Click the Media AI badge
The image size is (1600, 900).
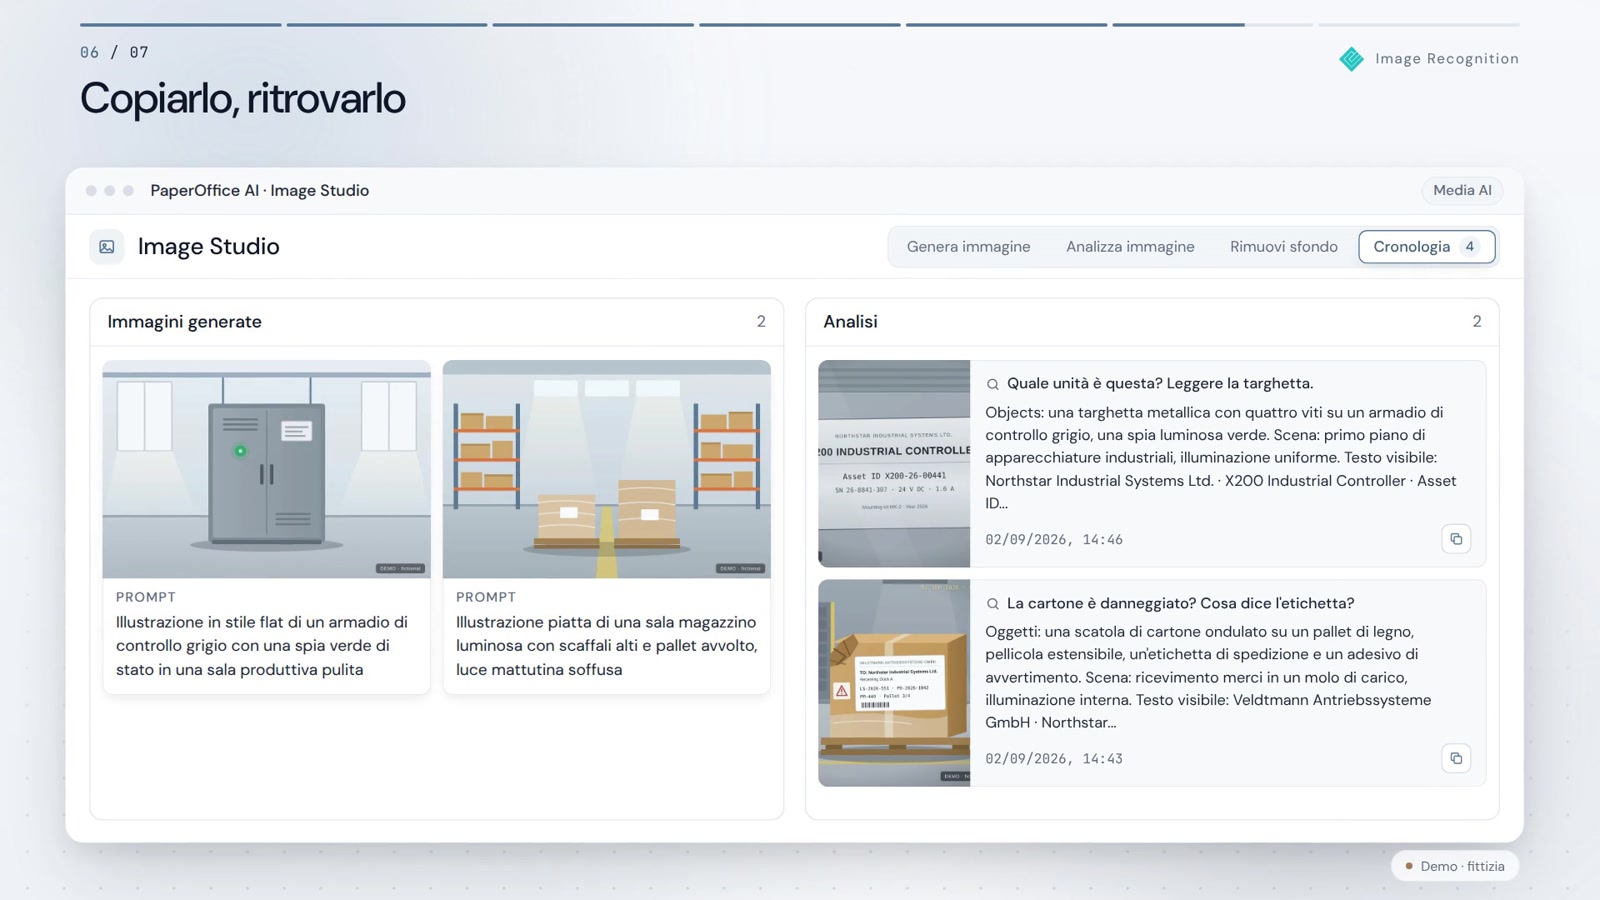coord(1462,190)
